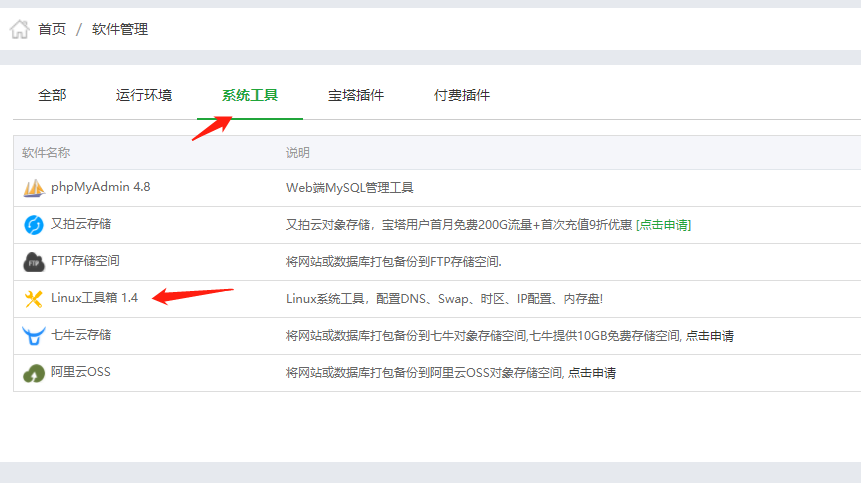Select the 系统工具 tab

click(x=250, y=96)
